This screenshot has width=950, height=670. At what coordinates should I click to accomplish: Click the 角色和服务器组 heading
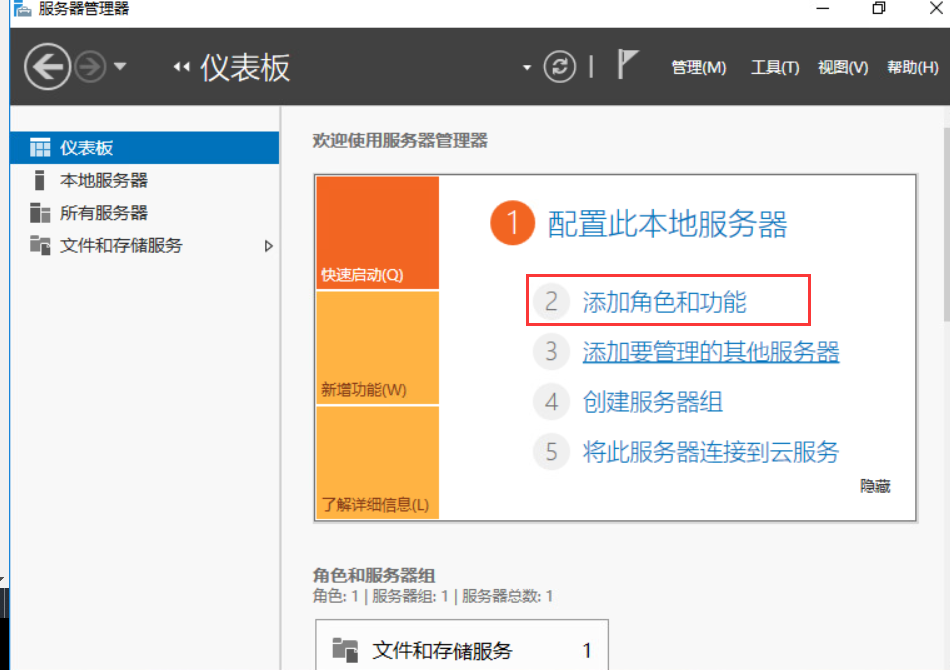point(374,575)
